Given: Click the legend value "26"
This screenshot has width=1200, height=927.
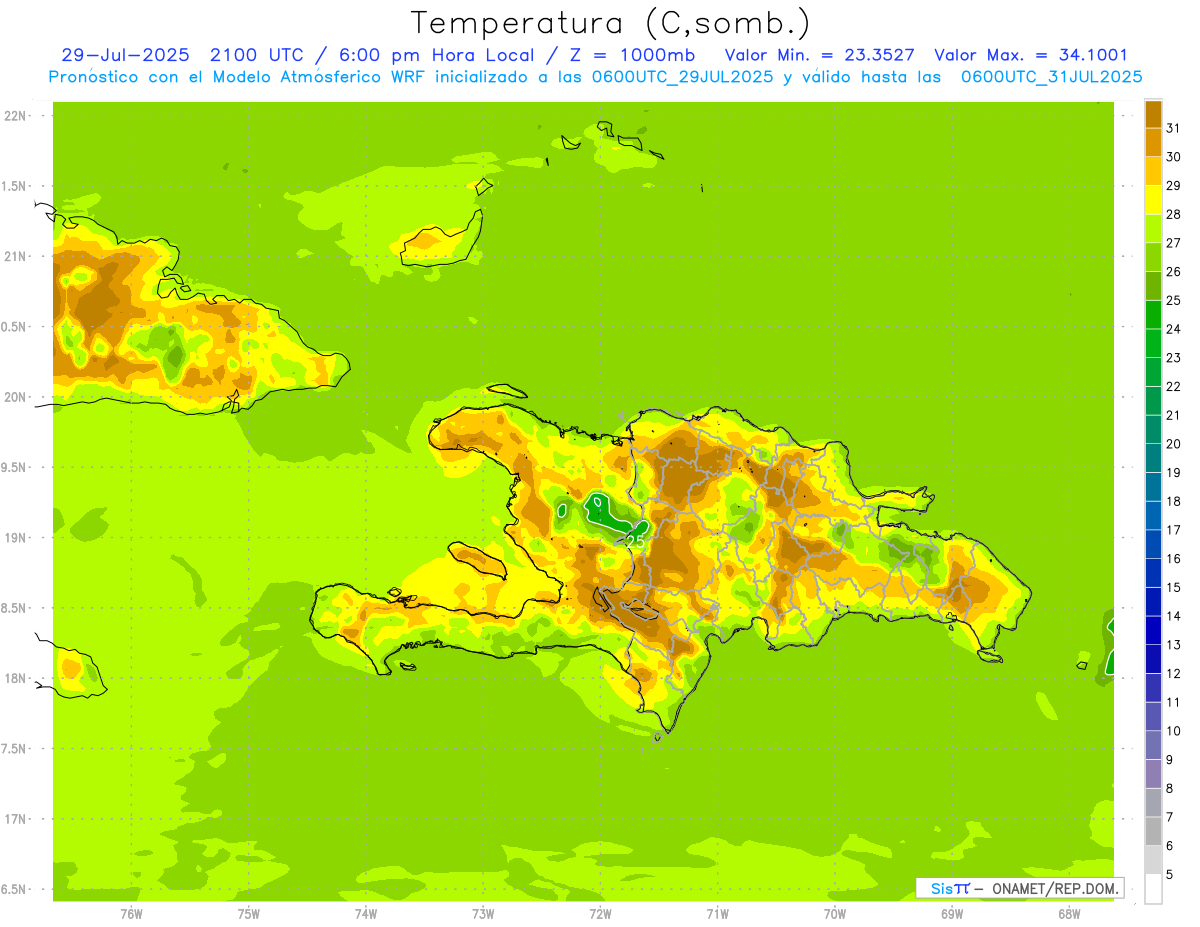Looking at the screenshot, I should click(1173, 272).
